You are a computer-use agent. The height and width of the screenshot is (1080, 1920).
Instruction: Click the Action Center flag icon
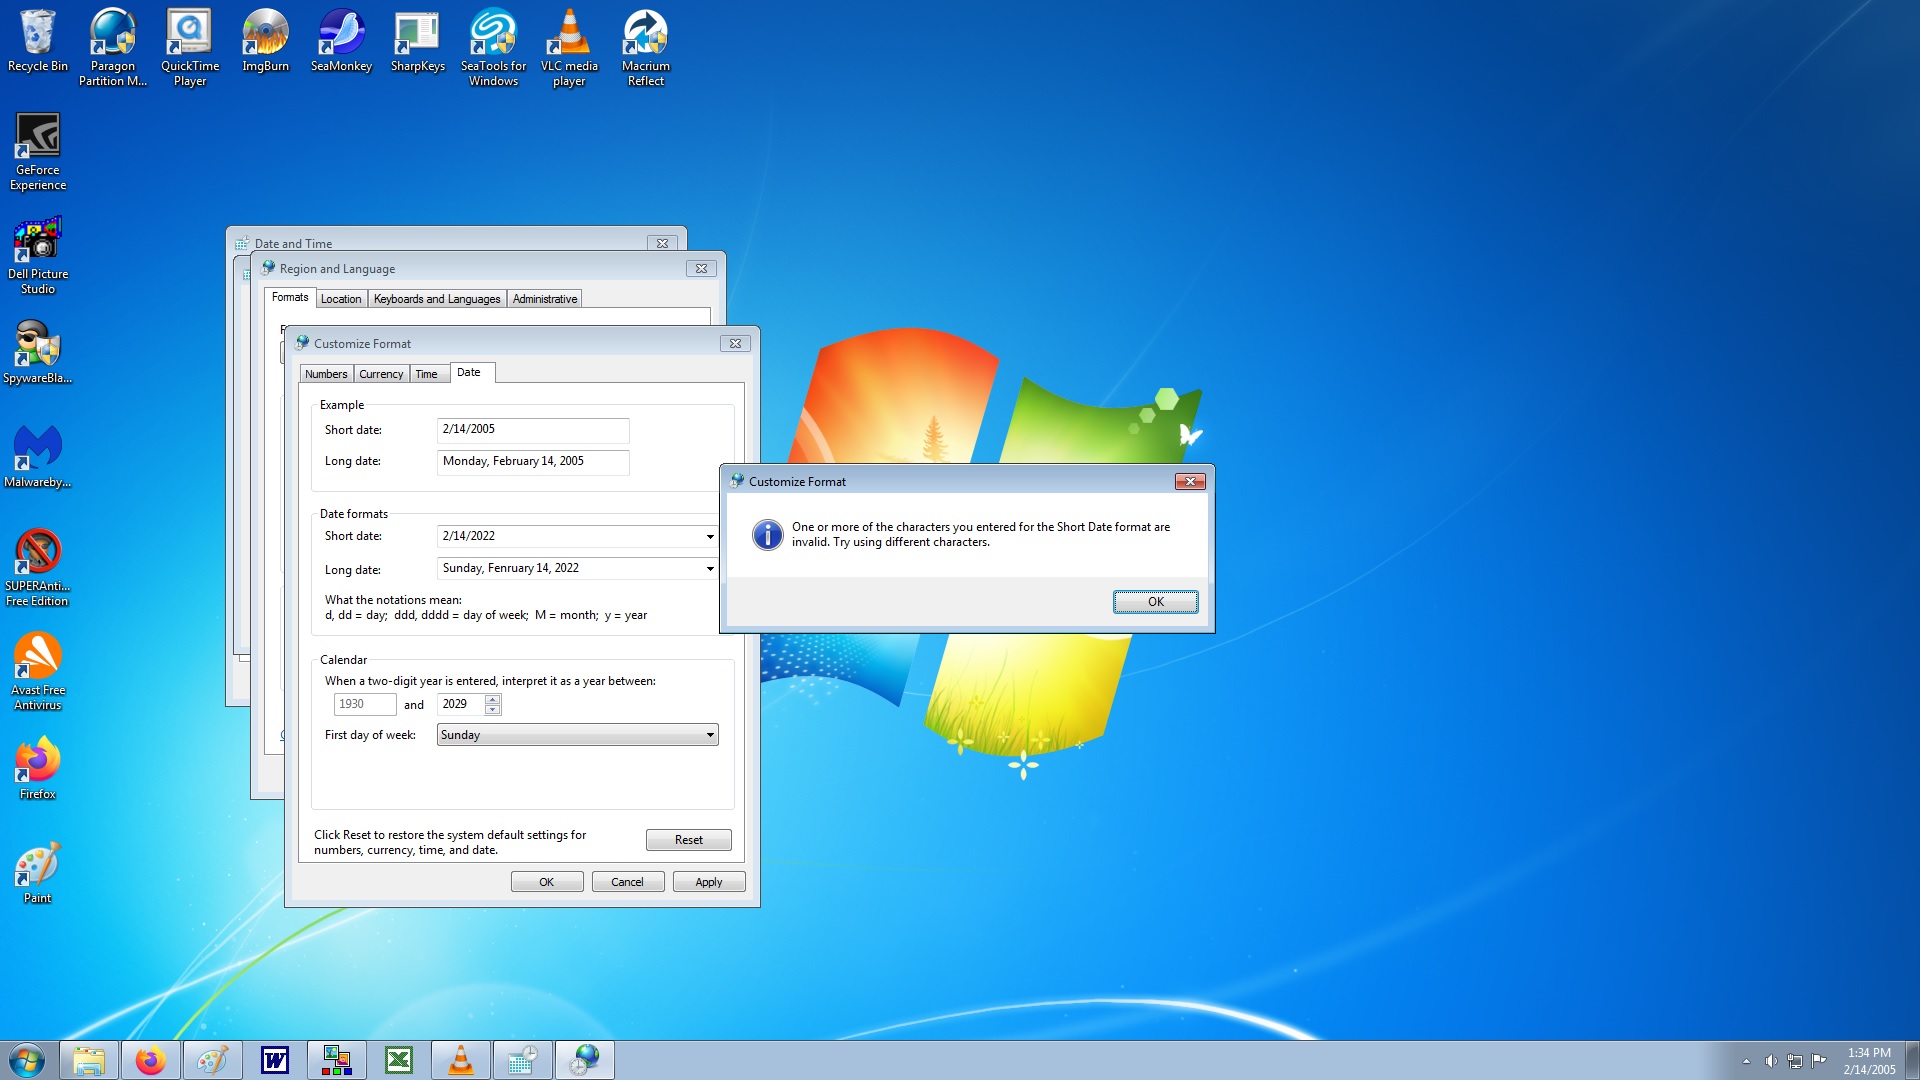point(1819,1061)
